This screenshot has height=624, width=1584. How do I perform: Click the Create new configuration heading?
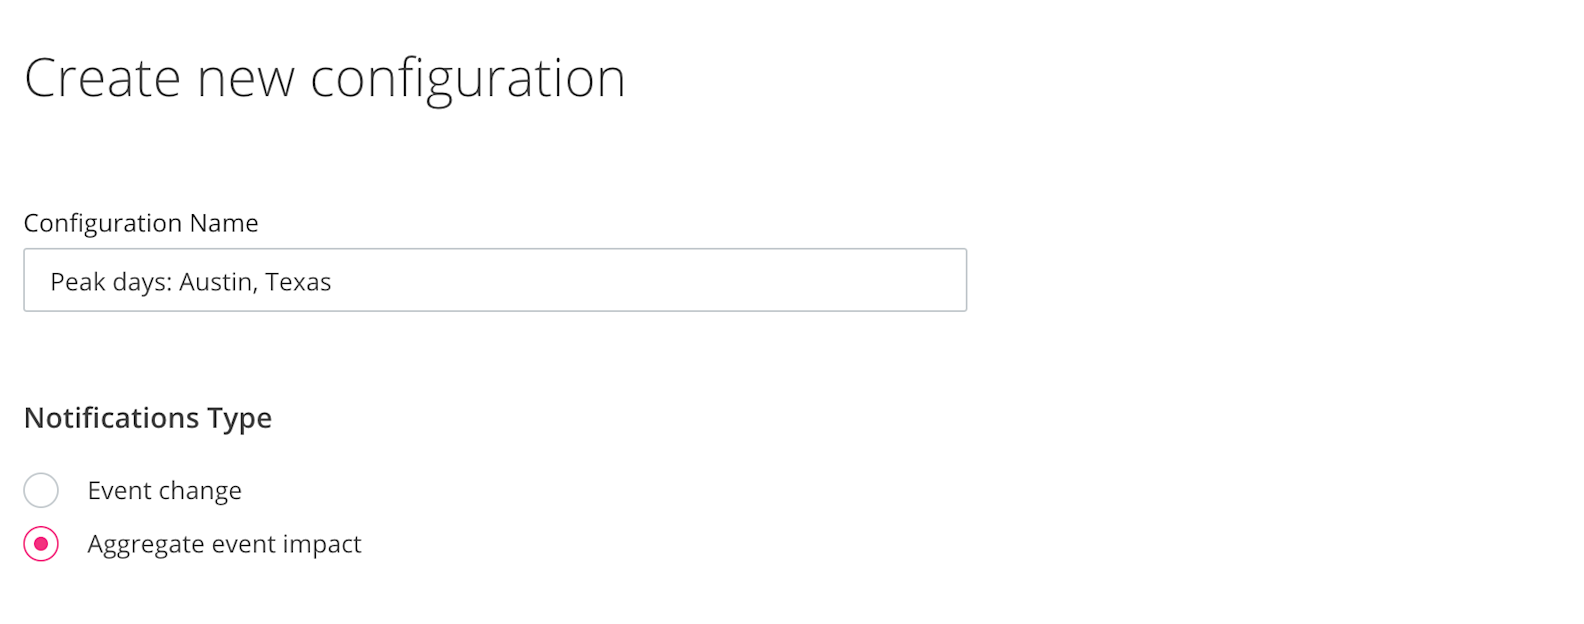tap(326, 77)
